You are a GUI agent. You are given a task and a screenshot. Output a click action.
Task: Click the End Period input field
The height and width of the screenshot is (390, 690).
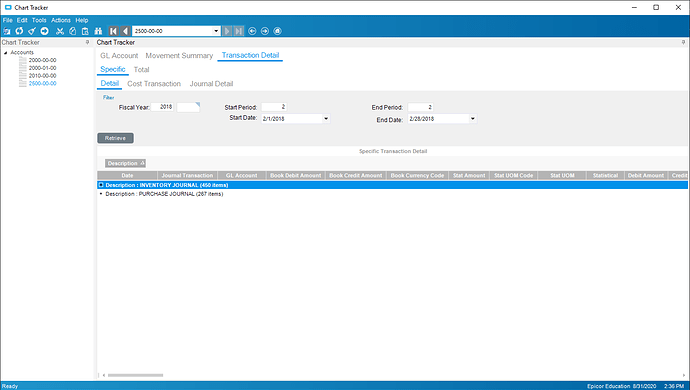(420, 107)
